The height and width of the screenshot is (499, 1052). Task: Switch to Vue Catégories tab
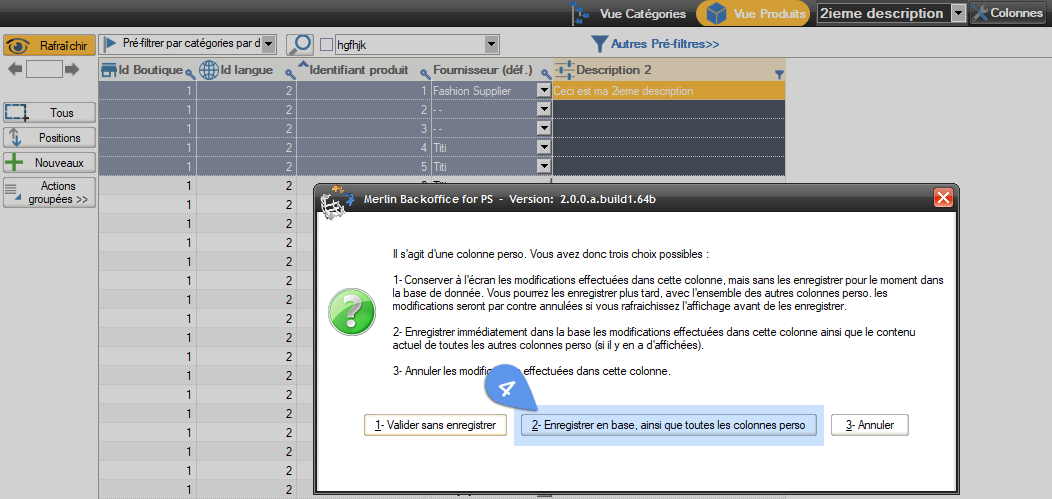(629, 14)
